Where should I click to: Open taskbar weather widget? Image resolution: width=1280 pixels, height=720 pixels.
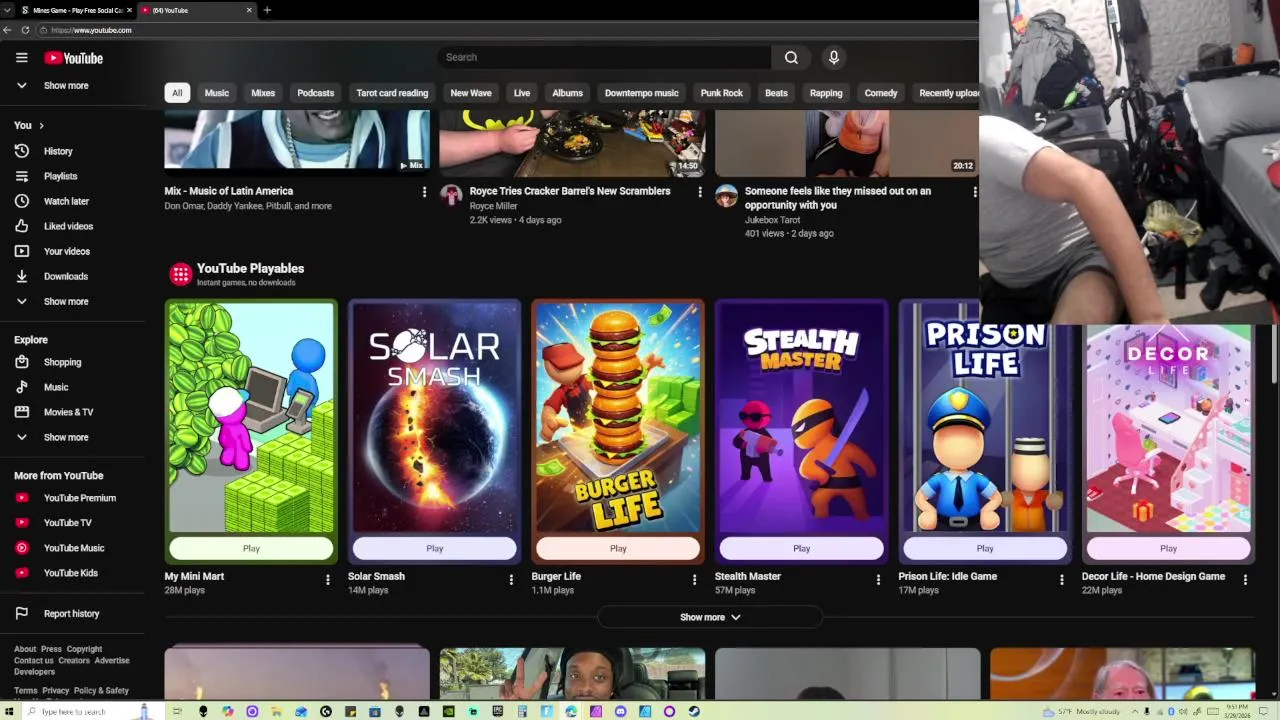(x=1082, y=711)
